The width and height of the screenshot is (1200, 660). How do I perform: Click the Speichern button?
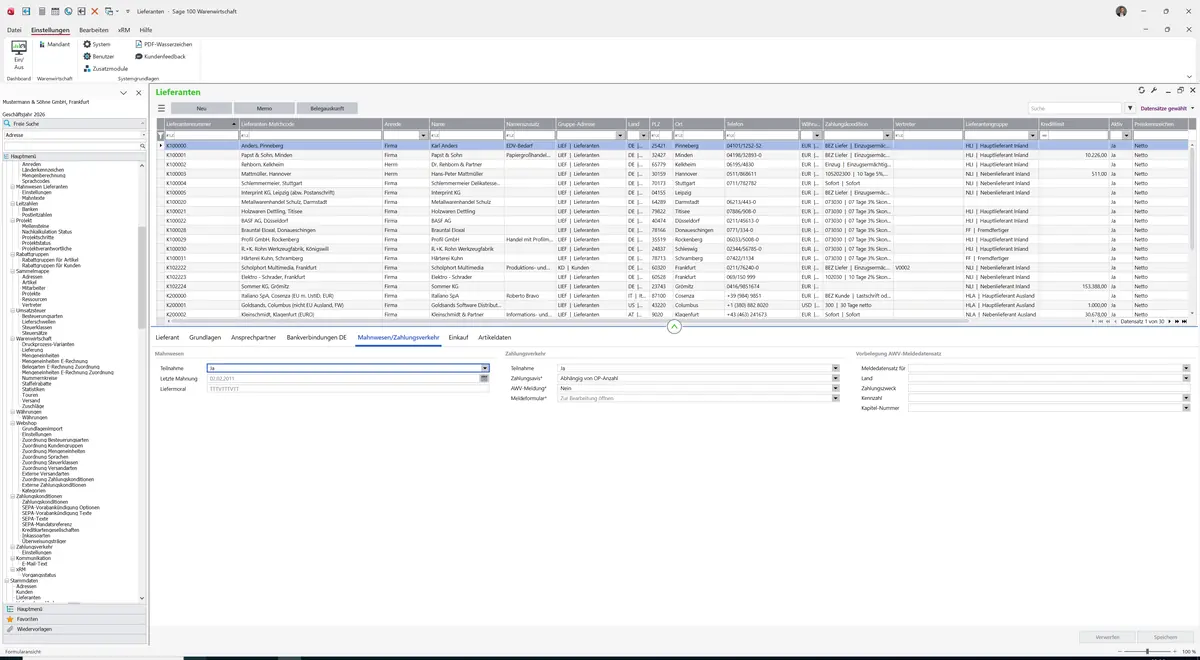point(1165,637)
